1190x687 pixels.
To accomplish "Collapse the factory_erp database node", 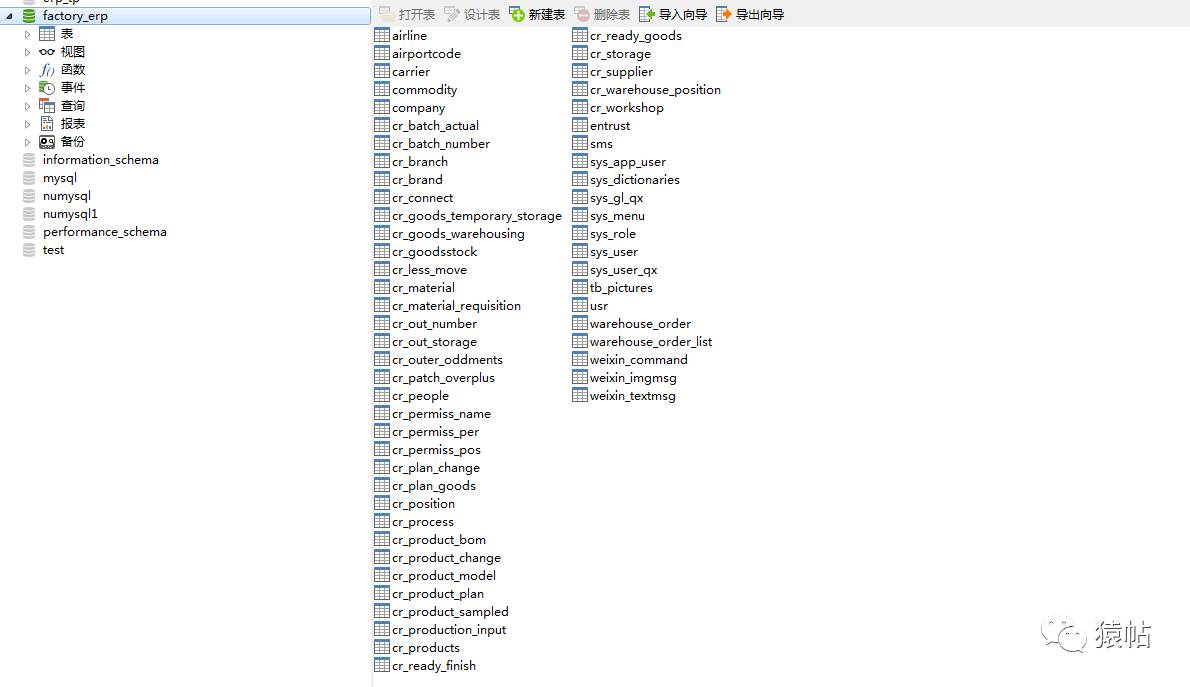I will pos(9,16).
